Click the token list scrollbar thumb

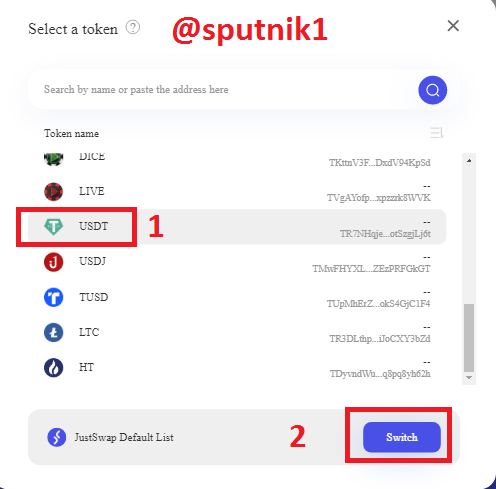click(469, 337)
